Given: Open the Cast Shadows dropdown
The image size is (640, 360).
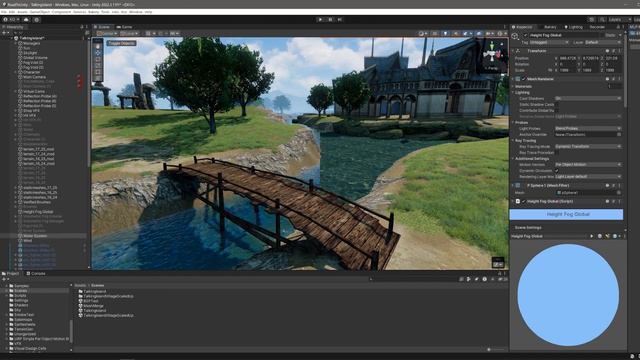Looking at the screenshot, I should [x=588, y=98].
